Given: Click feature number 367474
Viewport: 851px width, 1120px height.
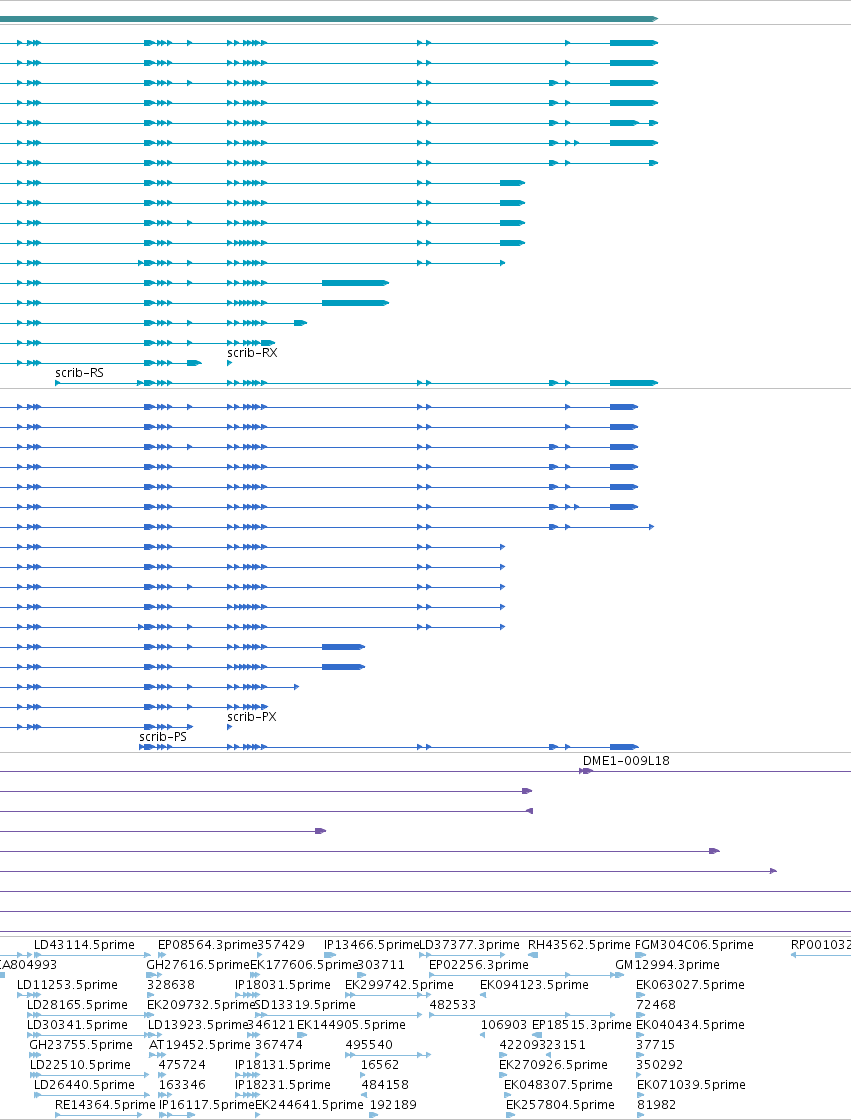Looking at the screenshot, I should [x=279, y=1045].
